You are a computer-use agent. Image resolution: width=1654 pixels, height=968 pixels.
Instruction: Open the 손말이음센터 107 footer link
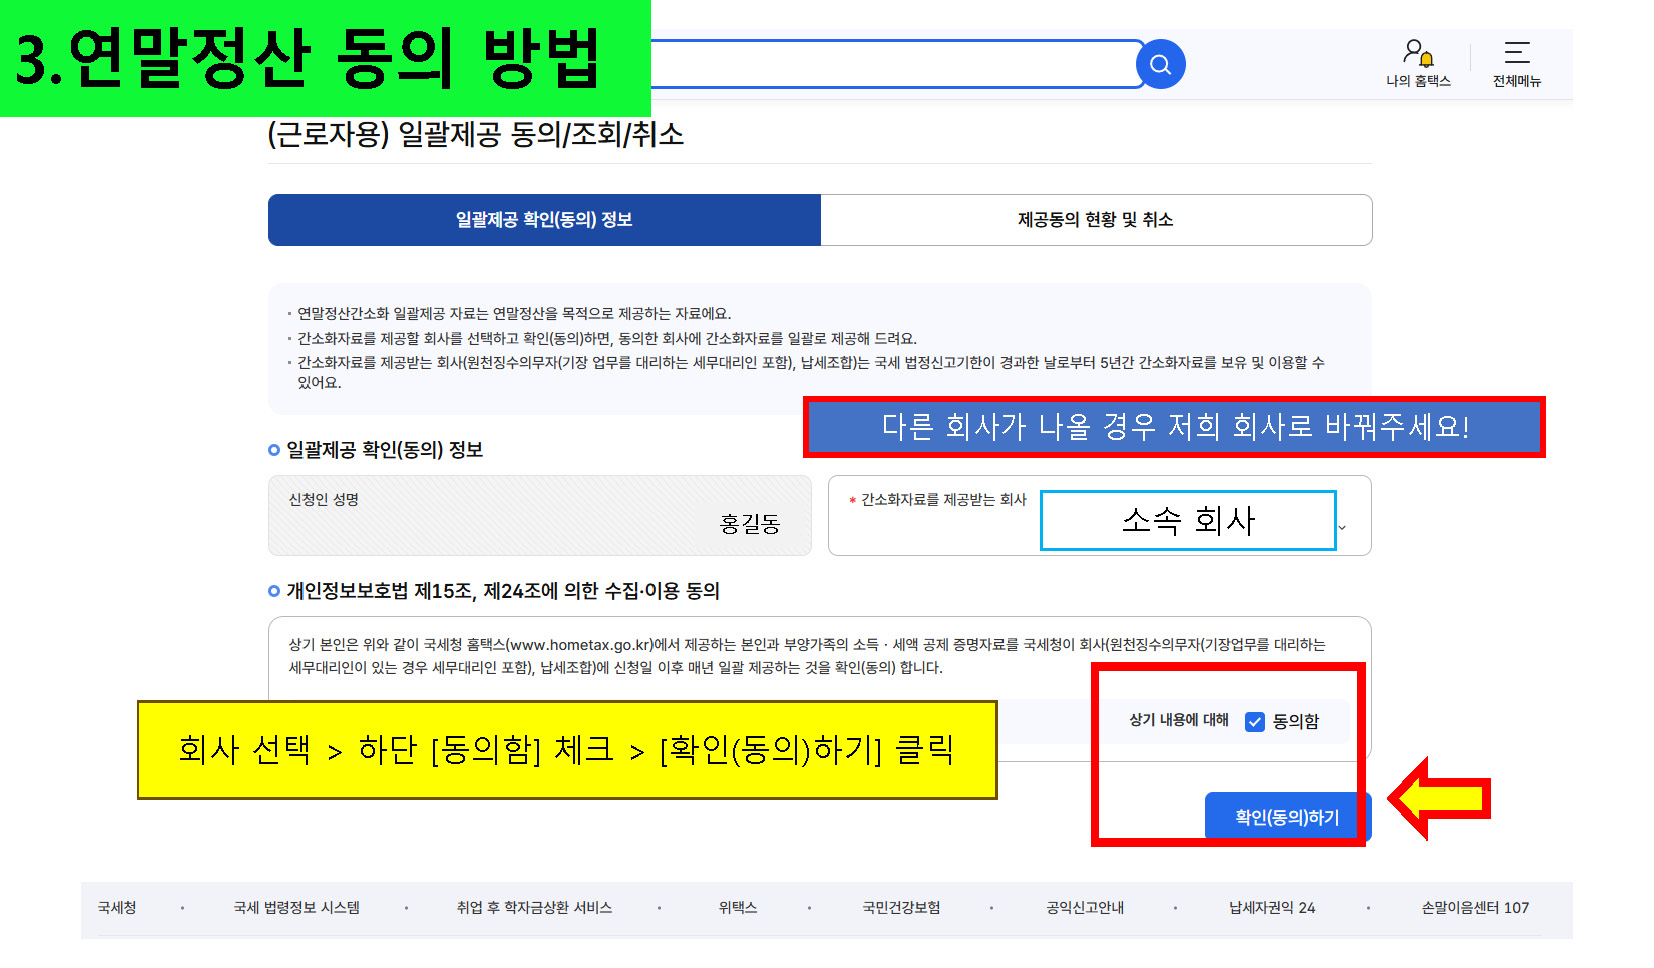(1474, 908)
